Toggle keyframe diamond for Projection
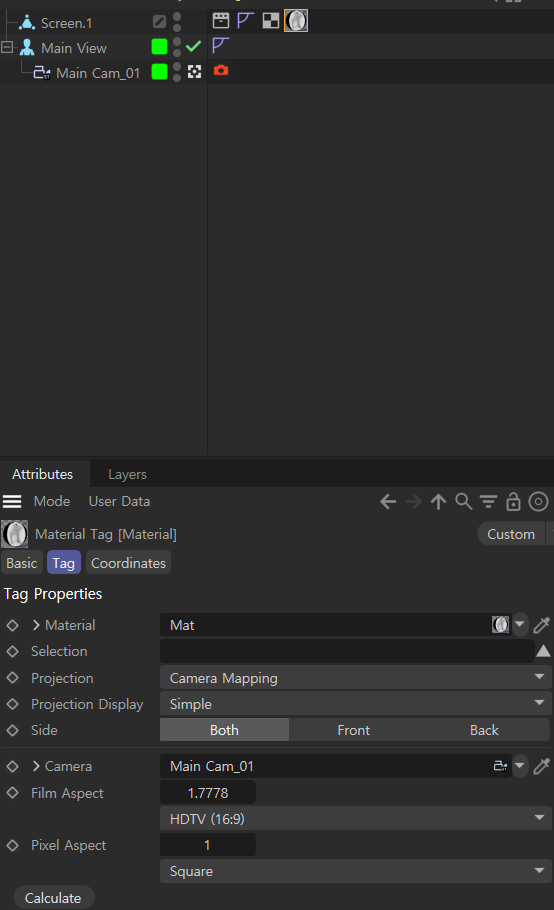The image size is (554, 910). pyautogui.click(x=12, y=677)
